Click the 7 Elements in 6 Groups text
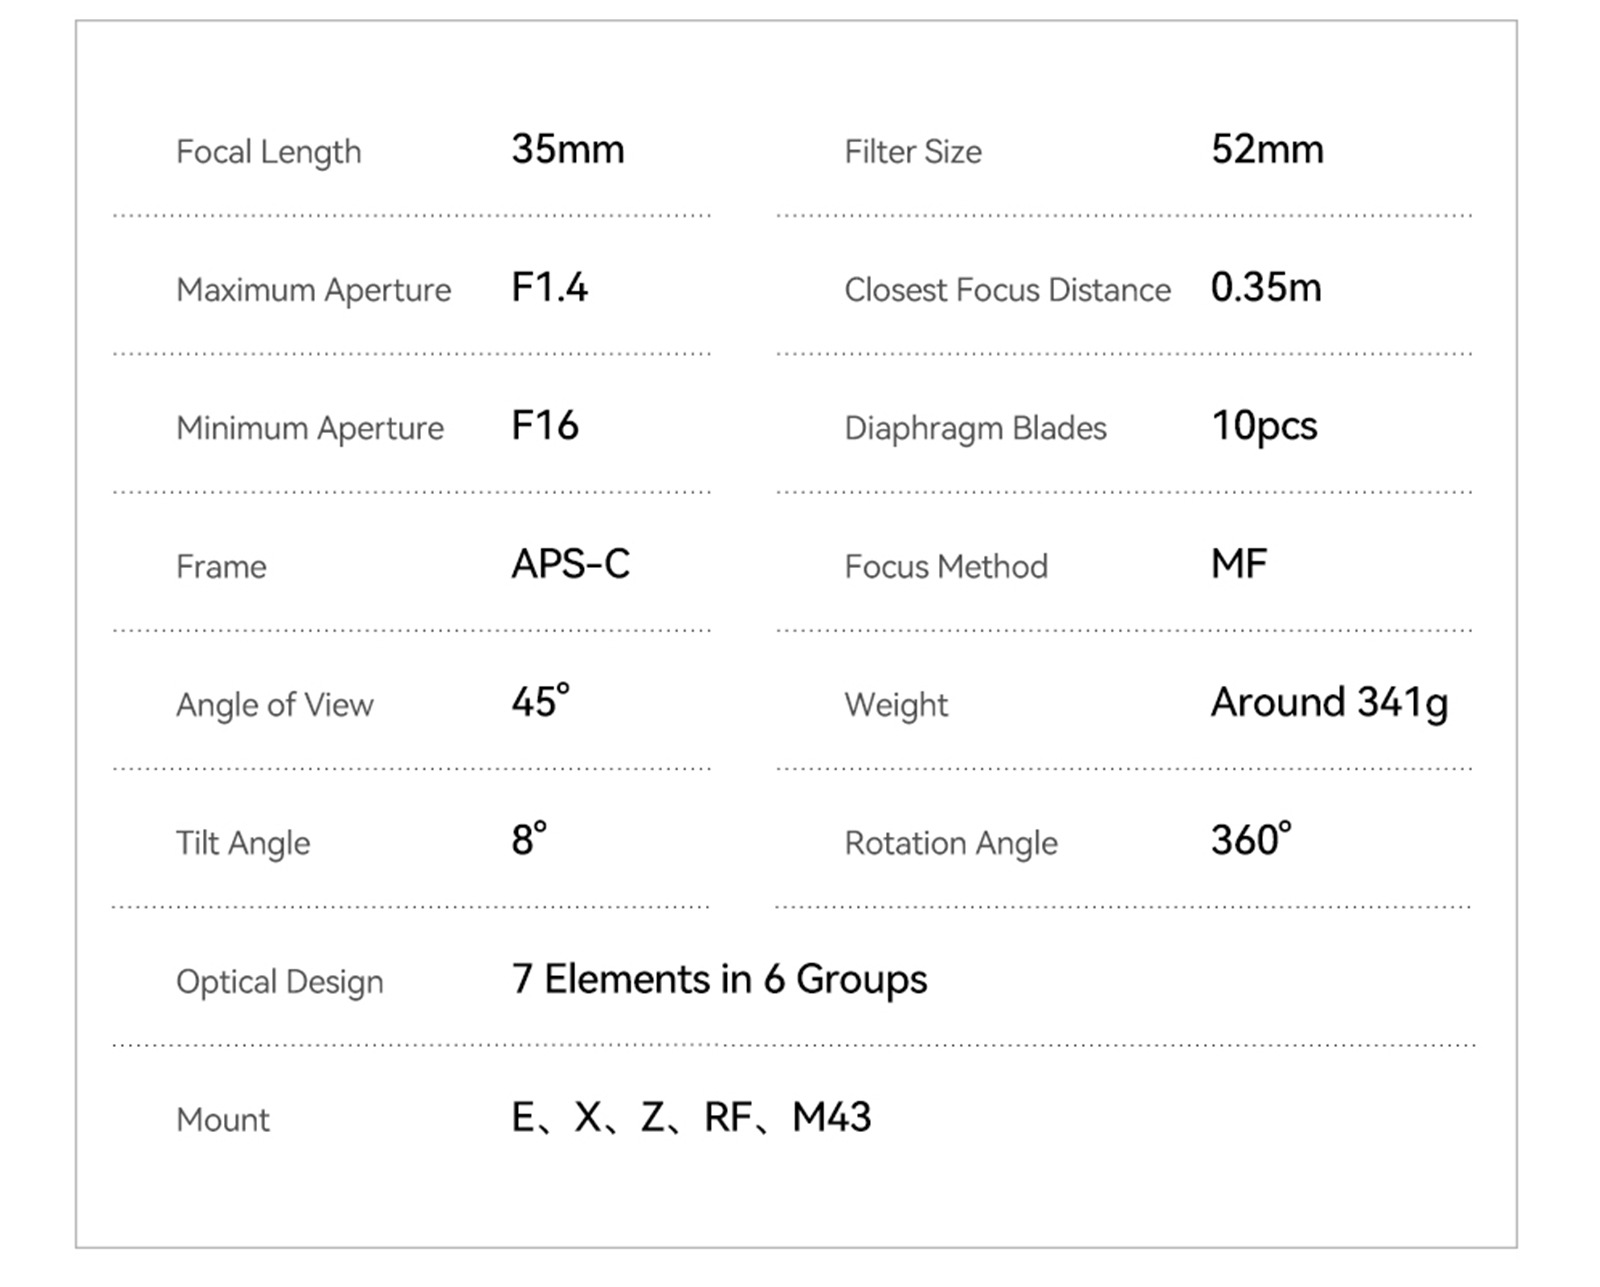1600x1287 pixels. tap(719, 979)
